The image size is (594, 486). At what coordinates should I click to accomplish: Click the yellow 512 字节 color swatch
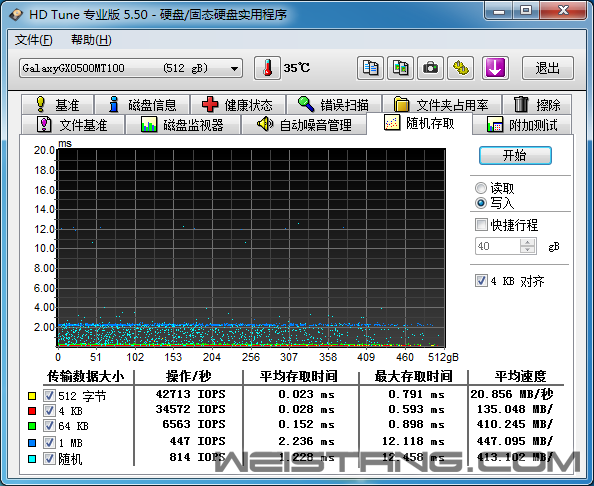click(32, 396)
